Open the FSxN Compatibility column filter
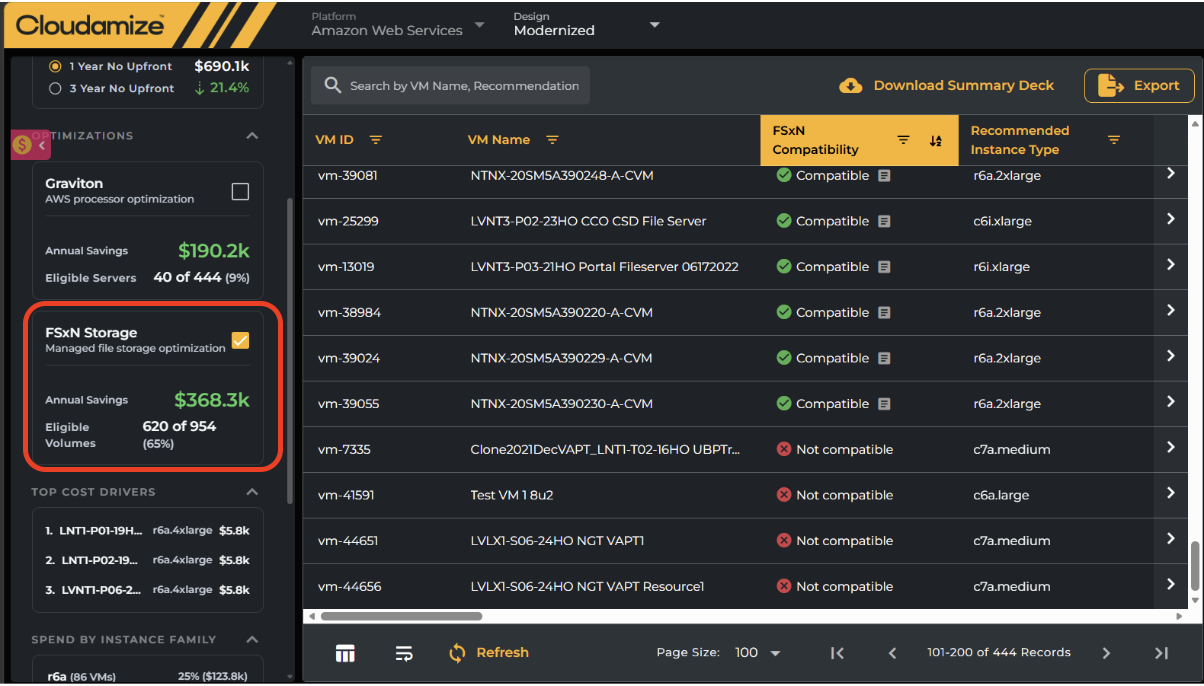 coord(903,140)
